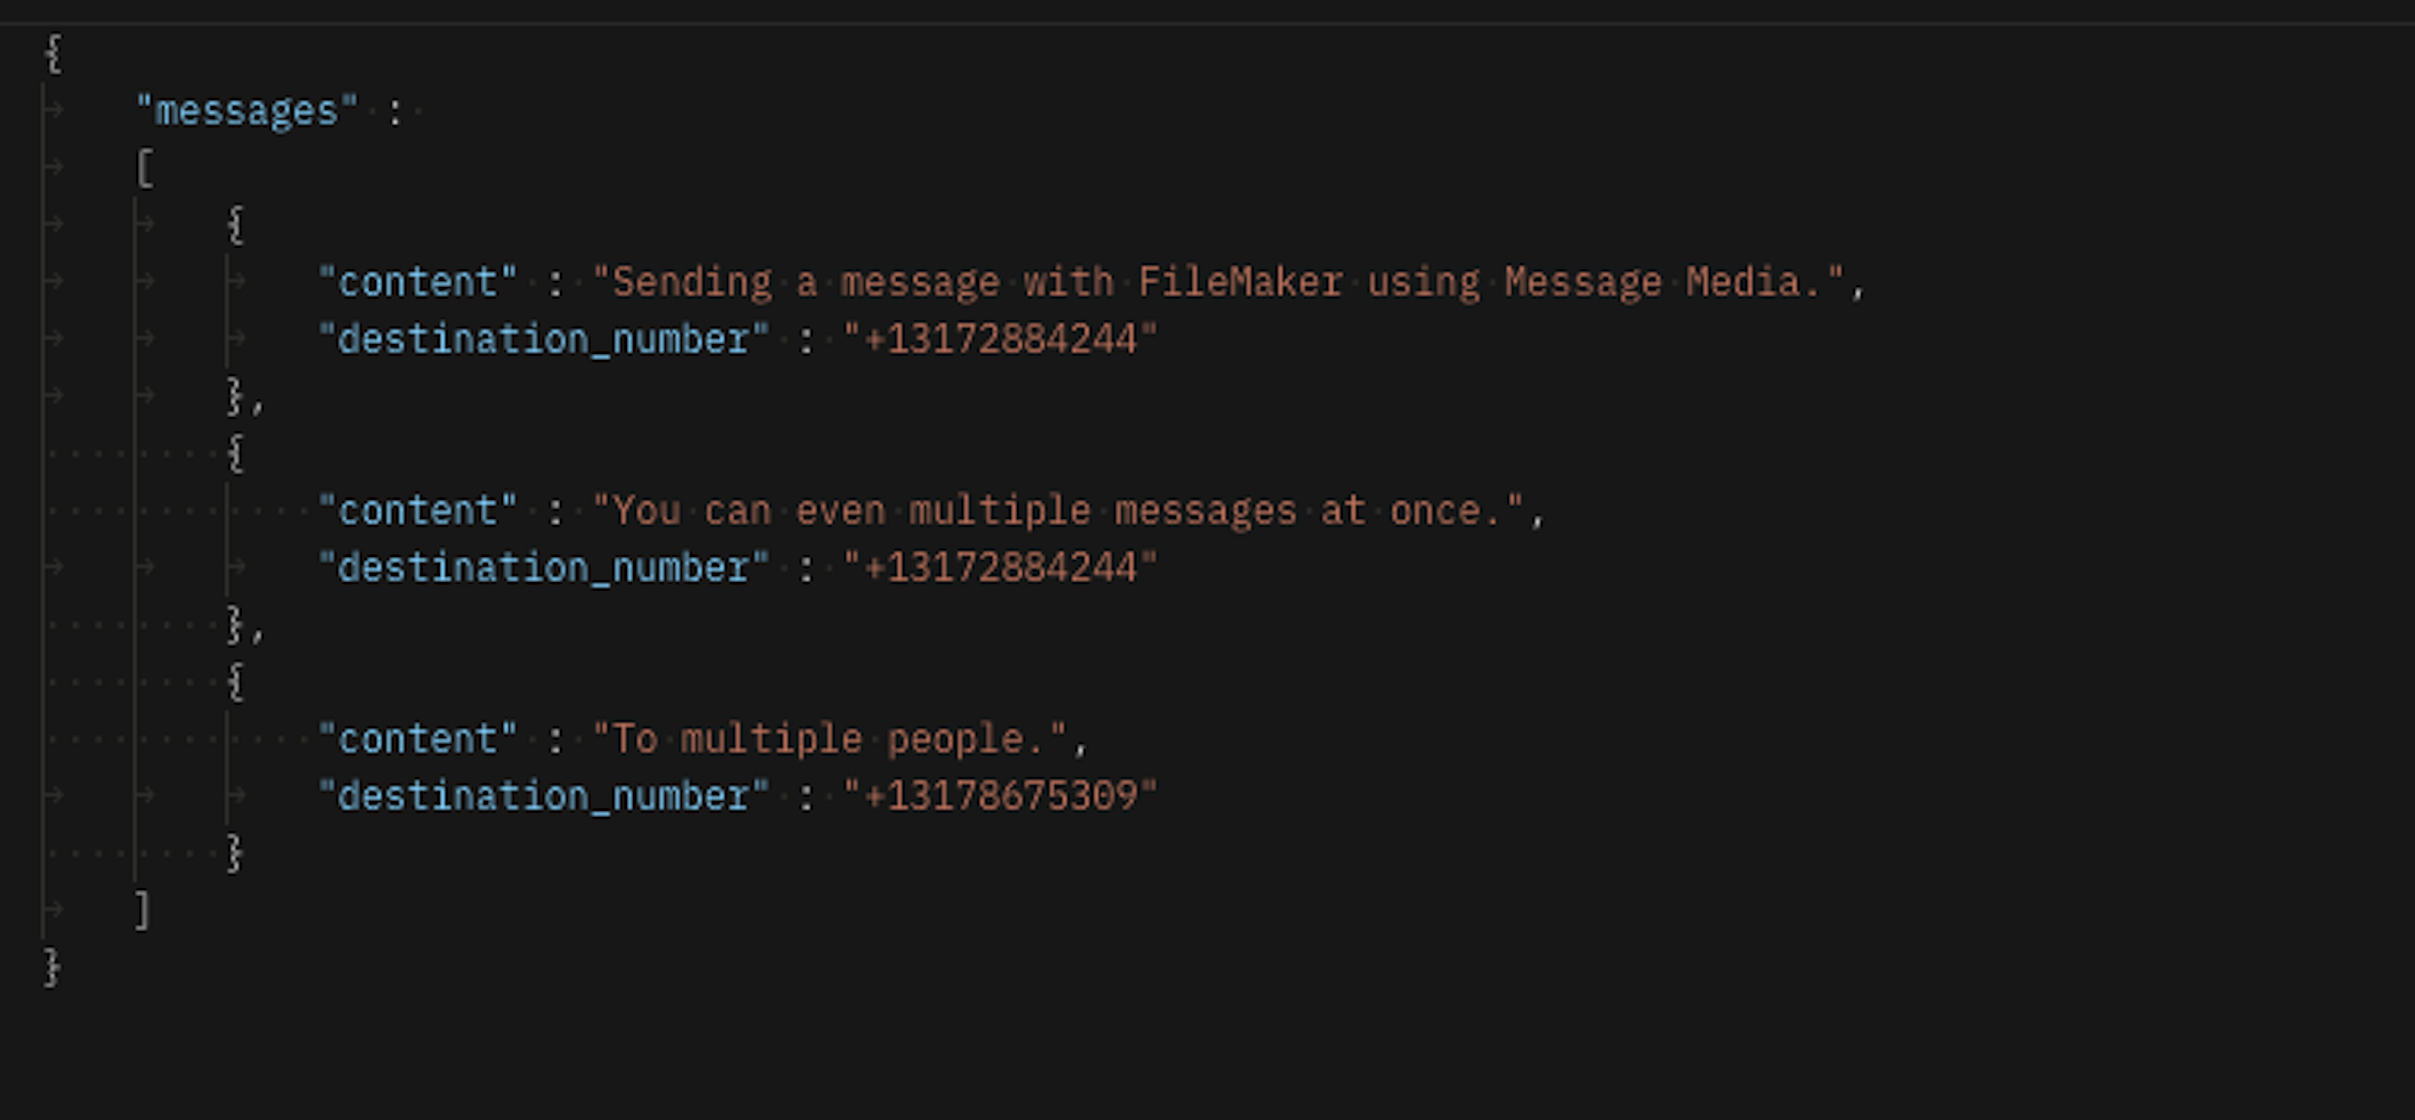The image size is (2415, 1120).
Task: Place cursor on the array's opening square bracket
Action: (145, 168)
